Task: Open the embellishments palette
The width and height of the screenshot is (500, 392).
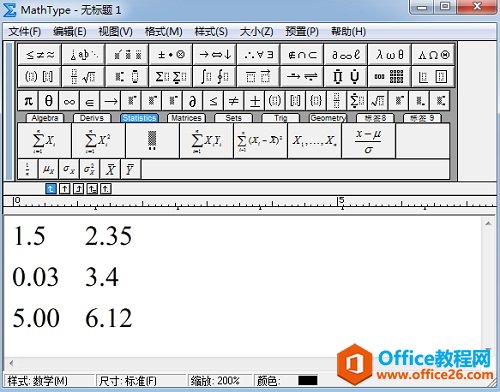Action: tap(127, 54)
